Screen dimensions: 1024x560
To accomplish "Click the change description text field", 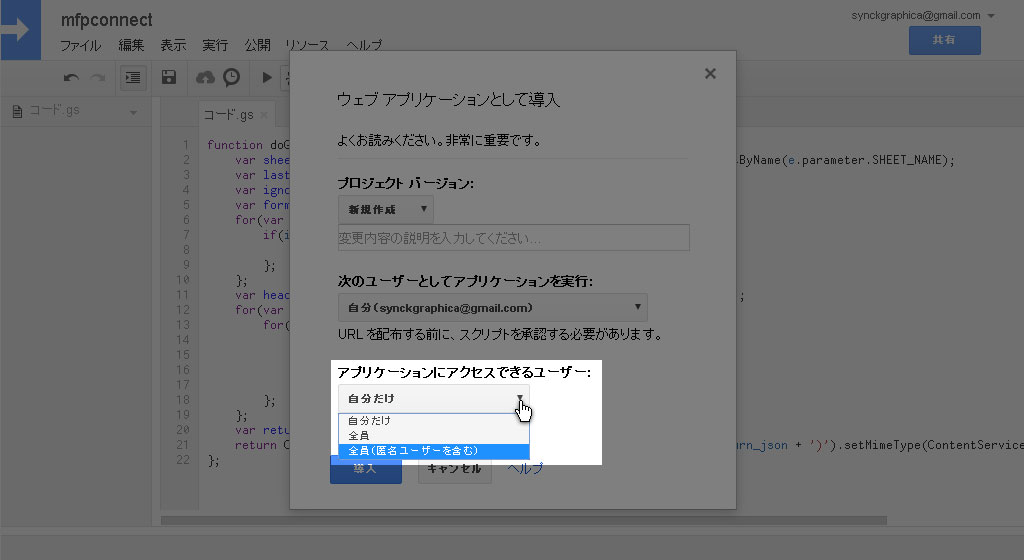I will (513, 238).
